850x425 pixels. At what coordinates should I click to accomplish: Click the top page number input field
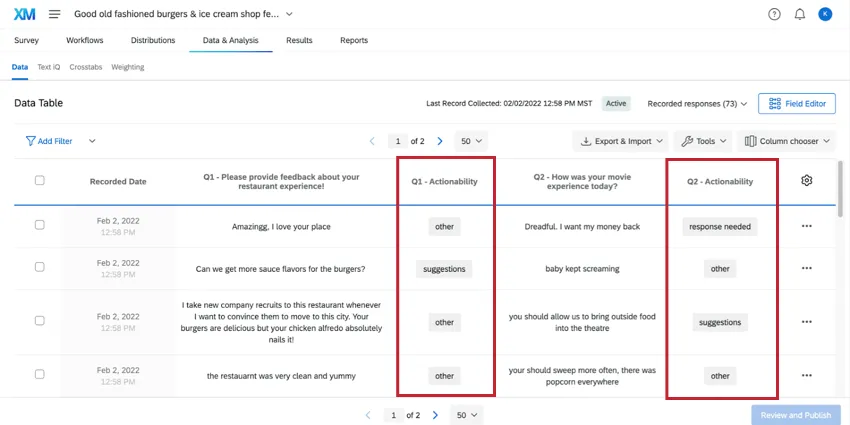[398, 142]
